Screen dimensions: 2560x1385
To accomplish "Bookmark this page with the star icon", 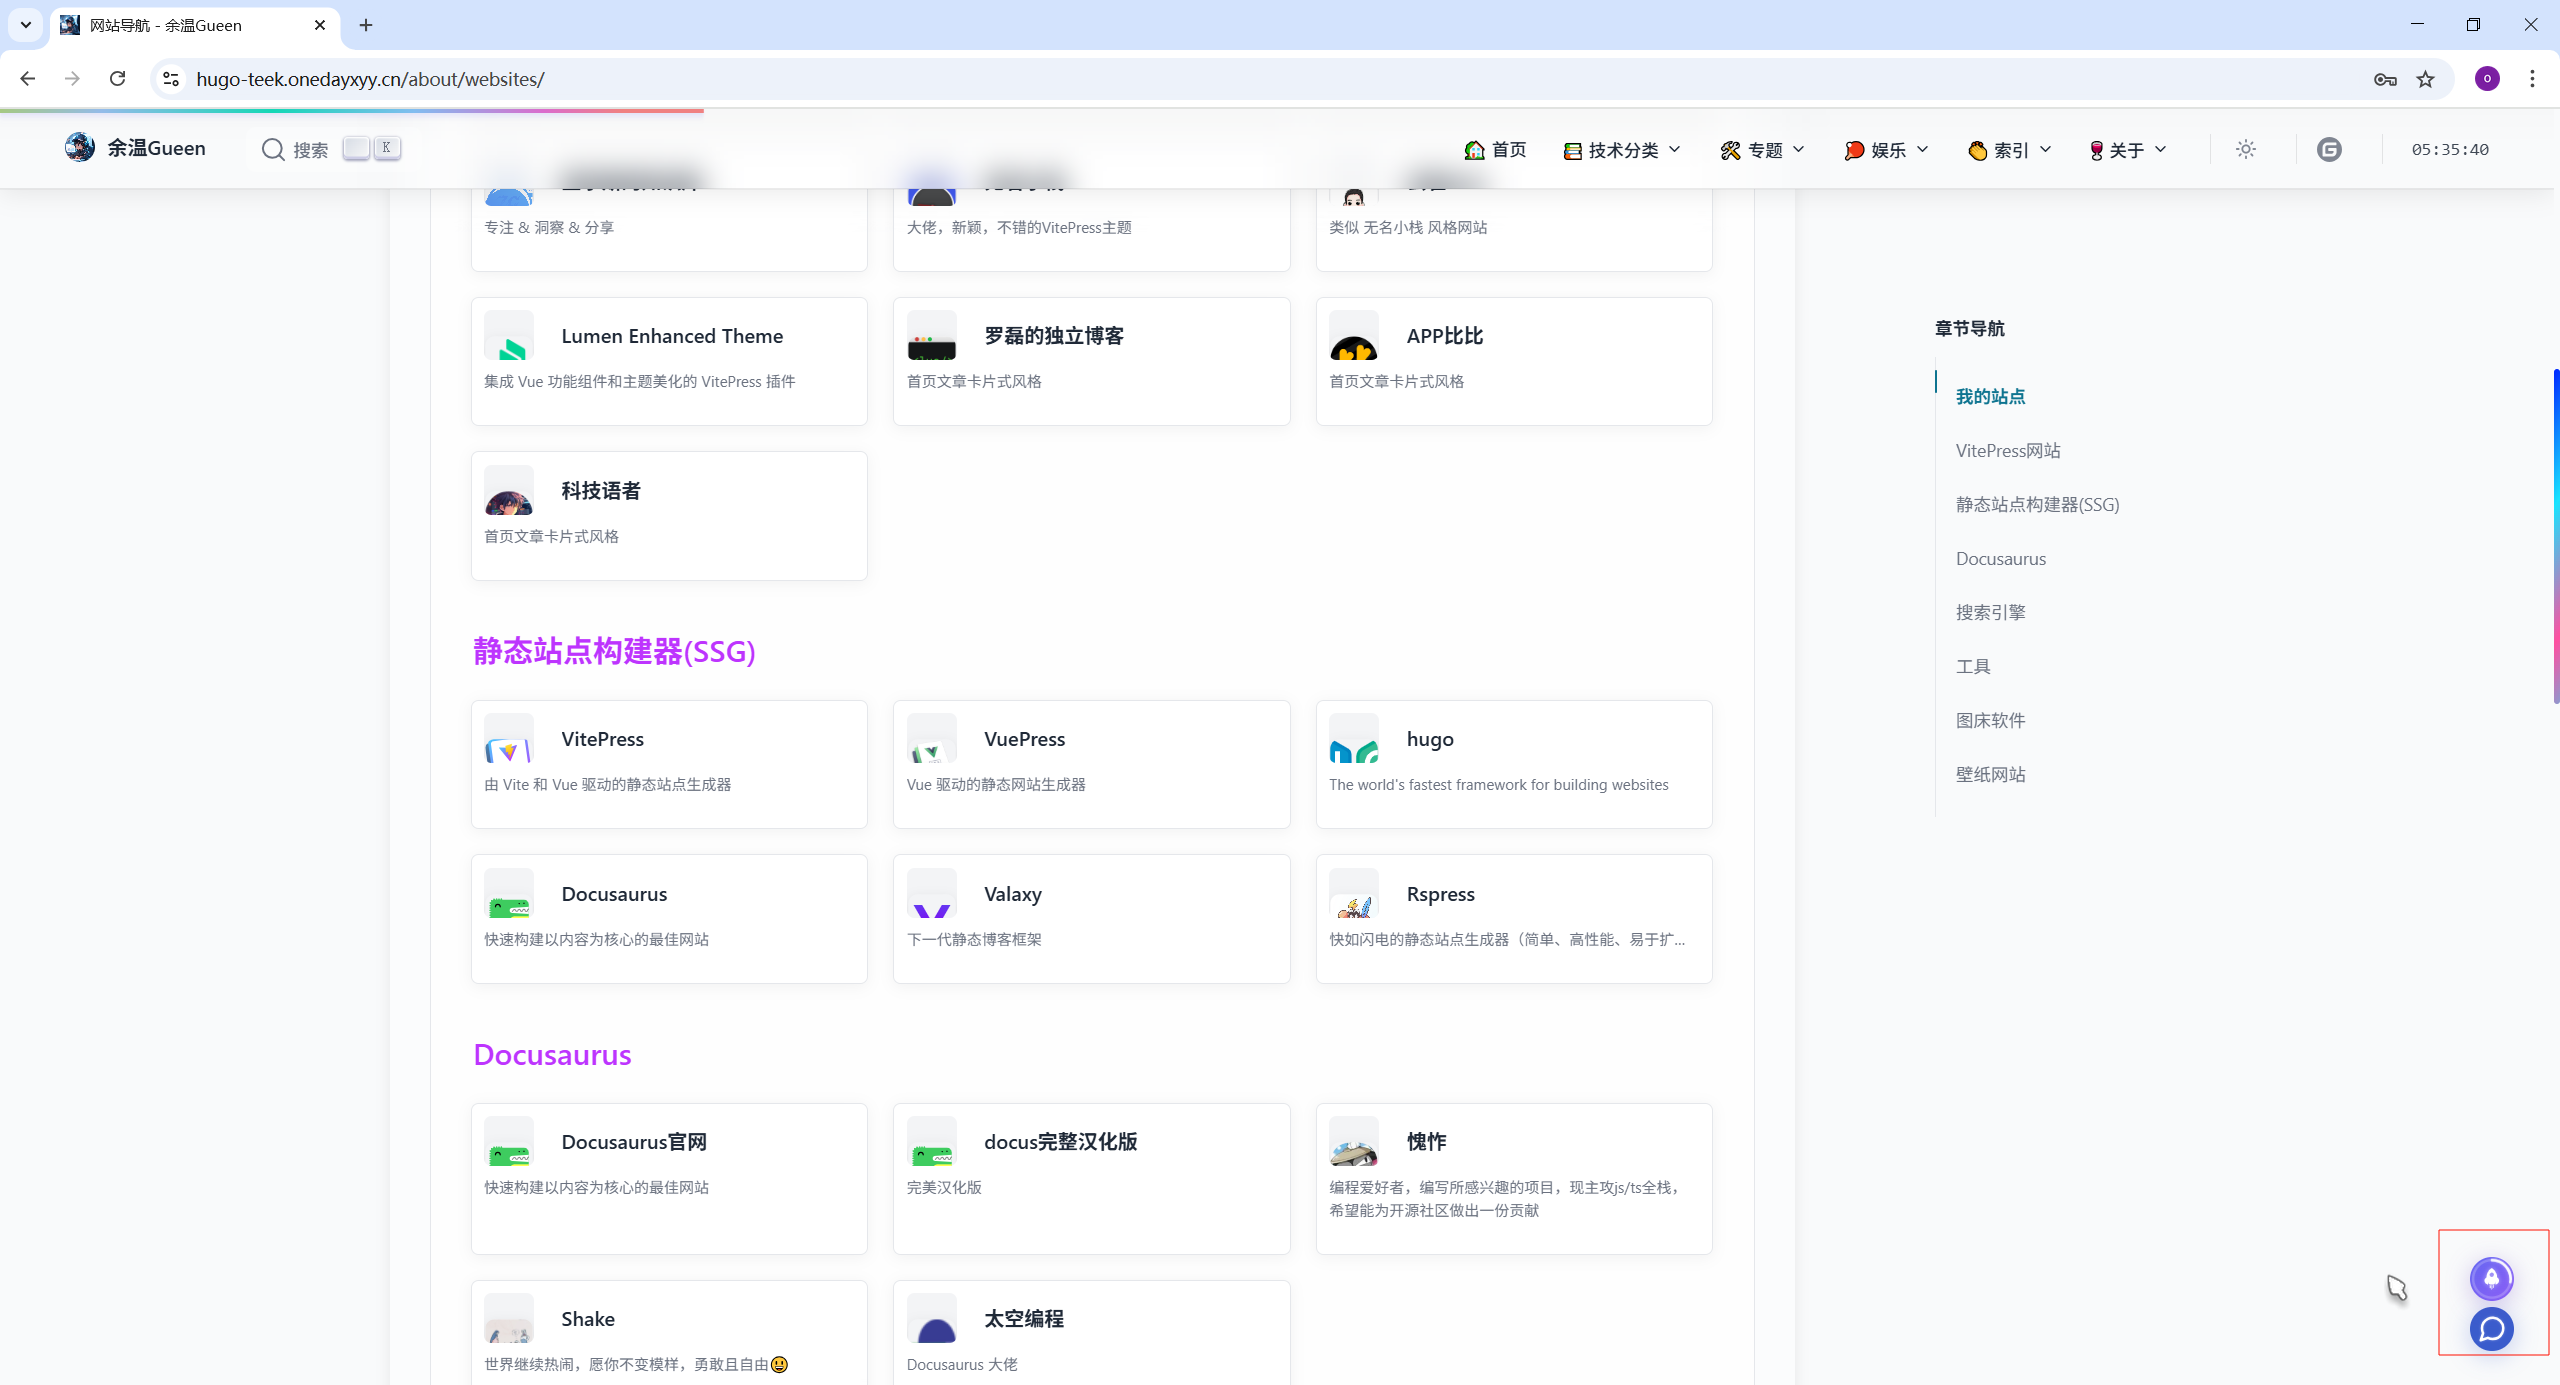I will click(x=2426, y=79).
